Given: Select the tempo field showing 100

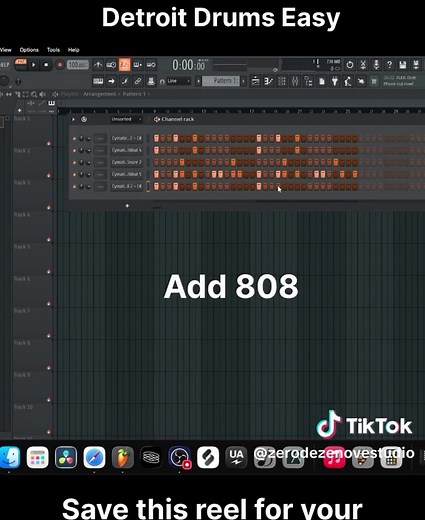Looking at the screenshot, I should coord(78,65).
